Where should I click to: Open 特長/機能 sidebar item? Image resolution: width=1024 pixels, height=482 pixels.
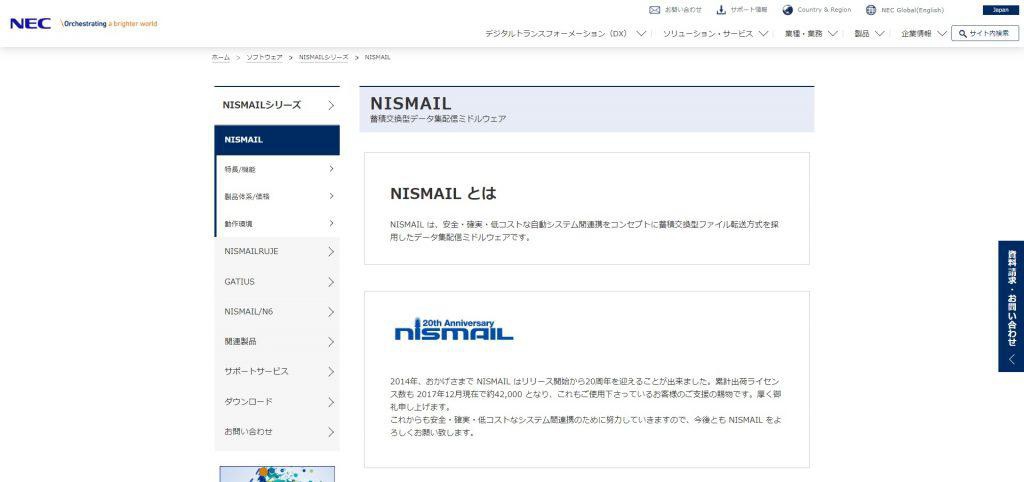[x=277, y=169]
